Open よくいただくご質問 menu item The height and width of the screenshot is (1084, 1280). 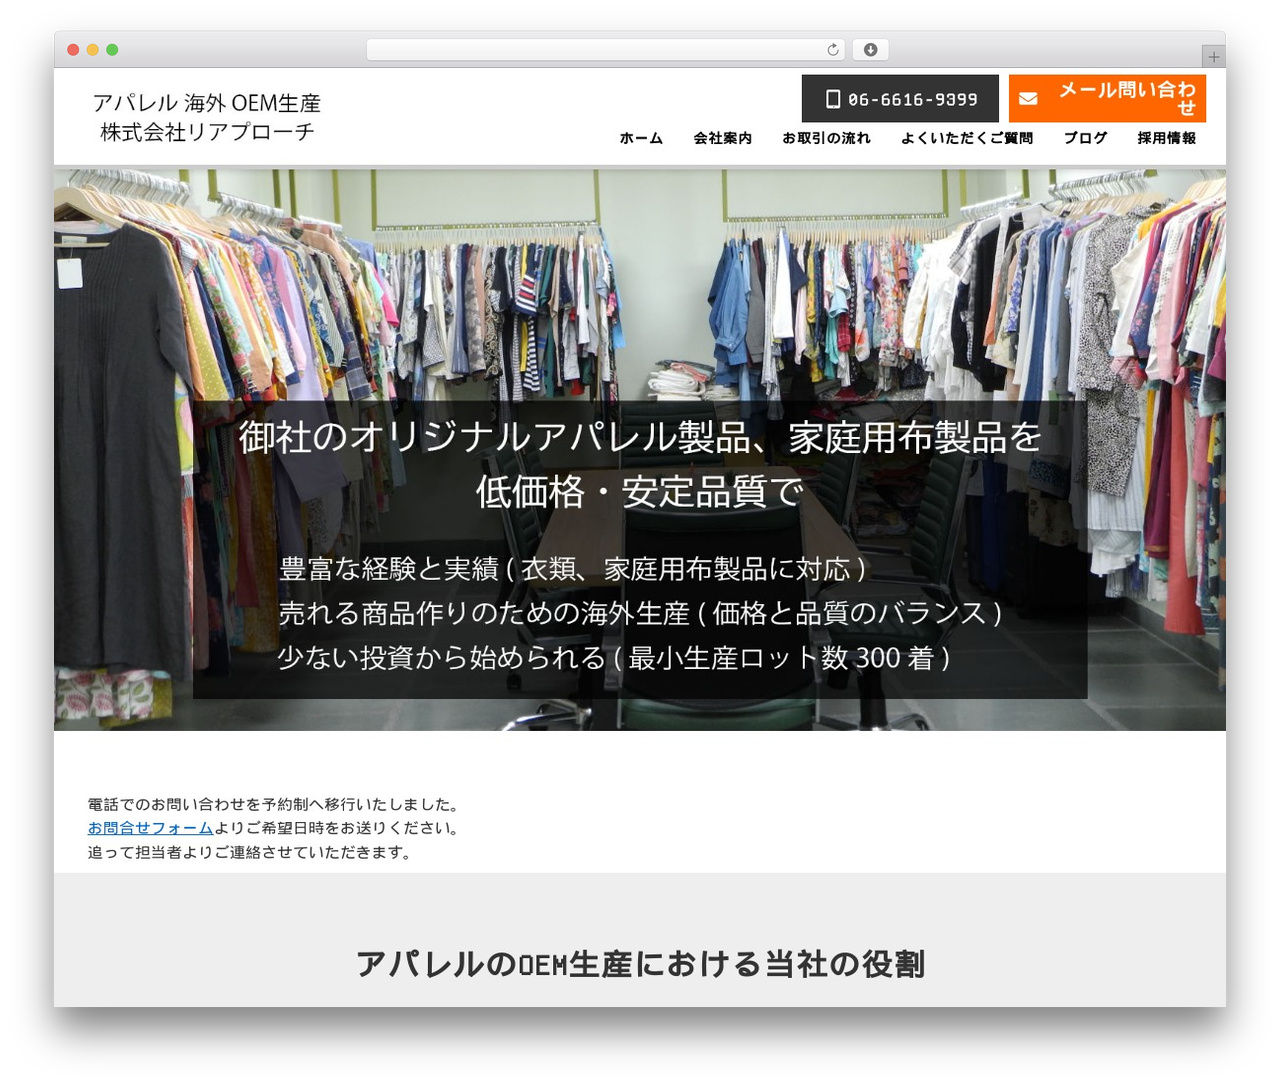[x=967, y=138]
